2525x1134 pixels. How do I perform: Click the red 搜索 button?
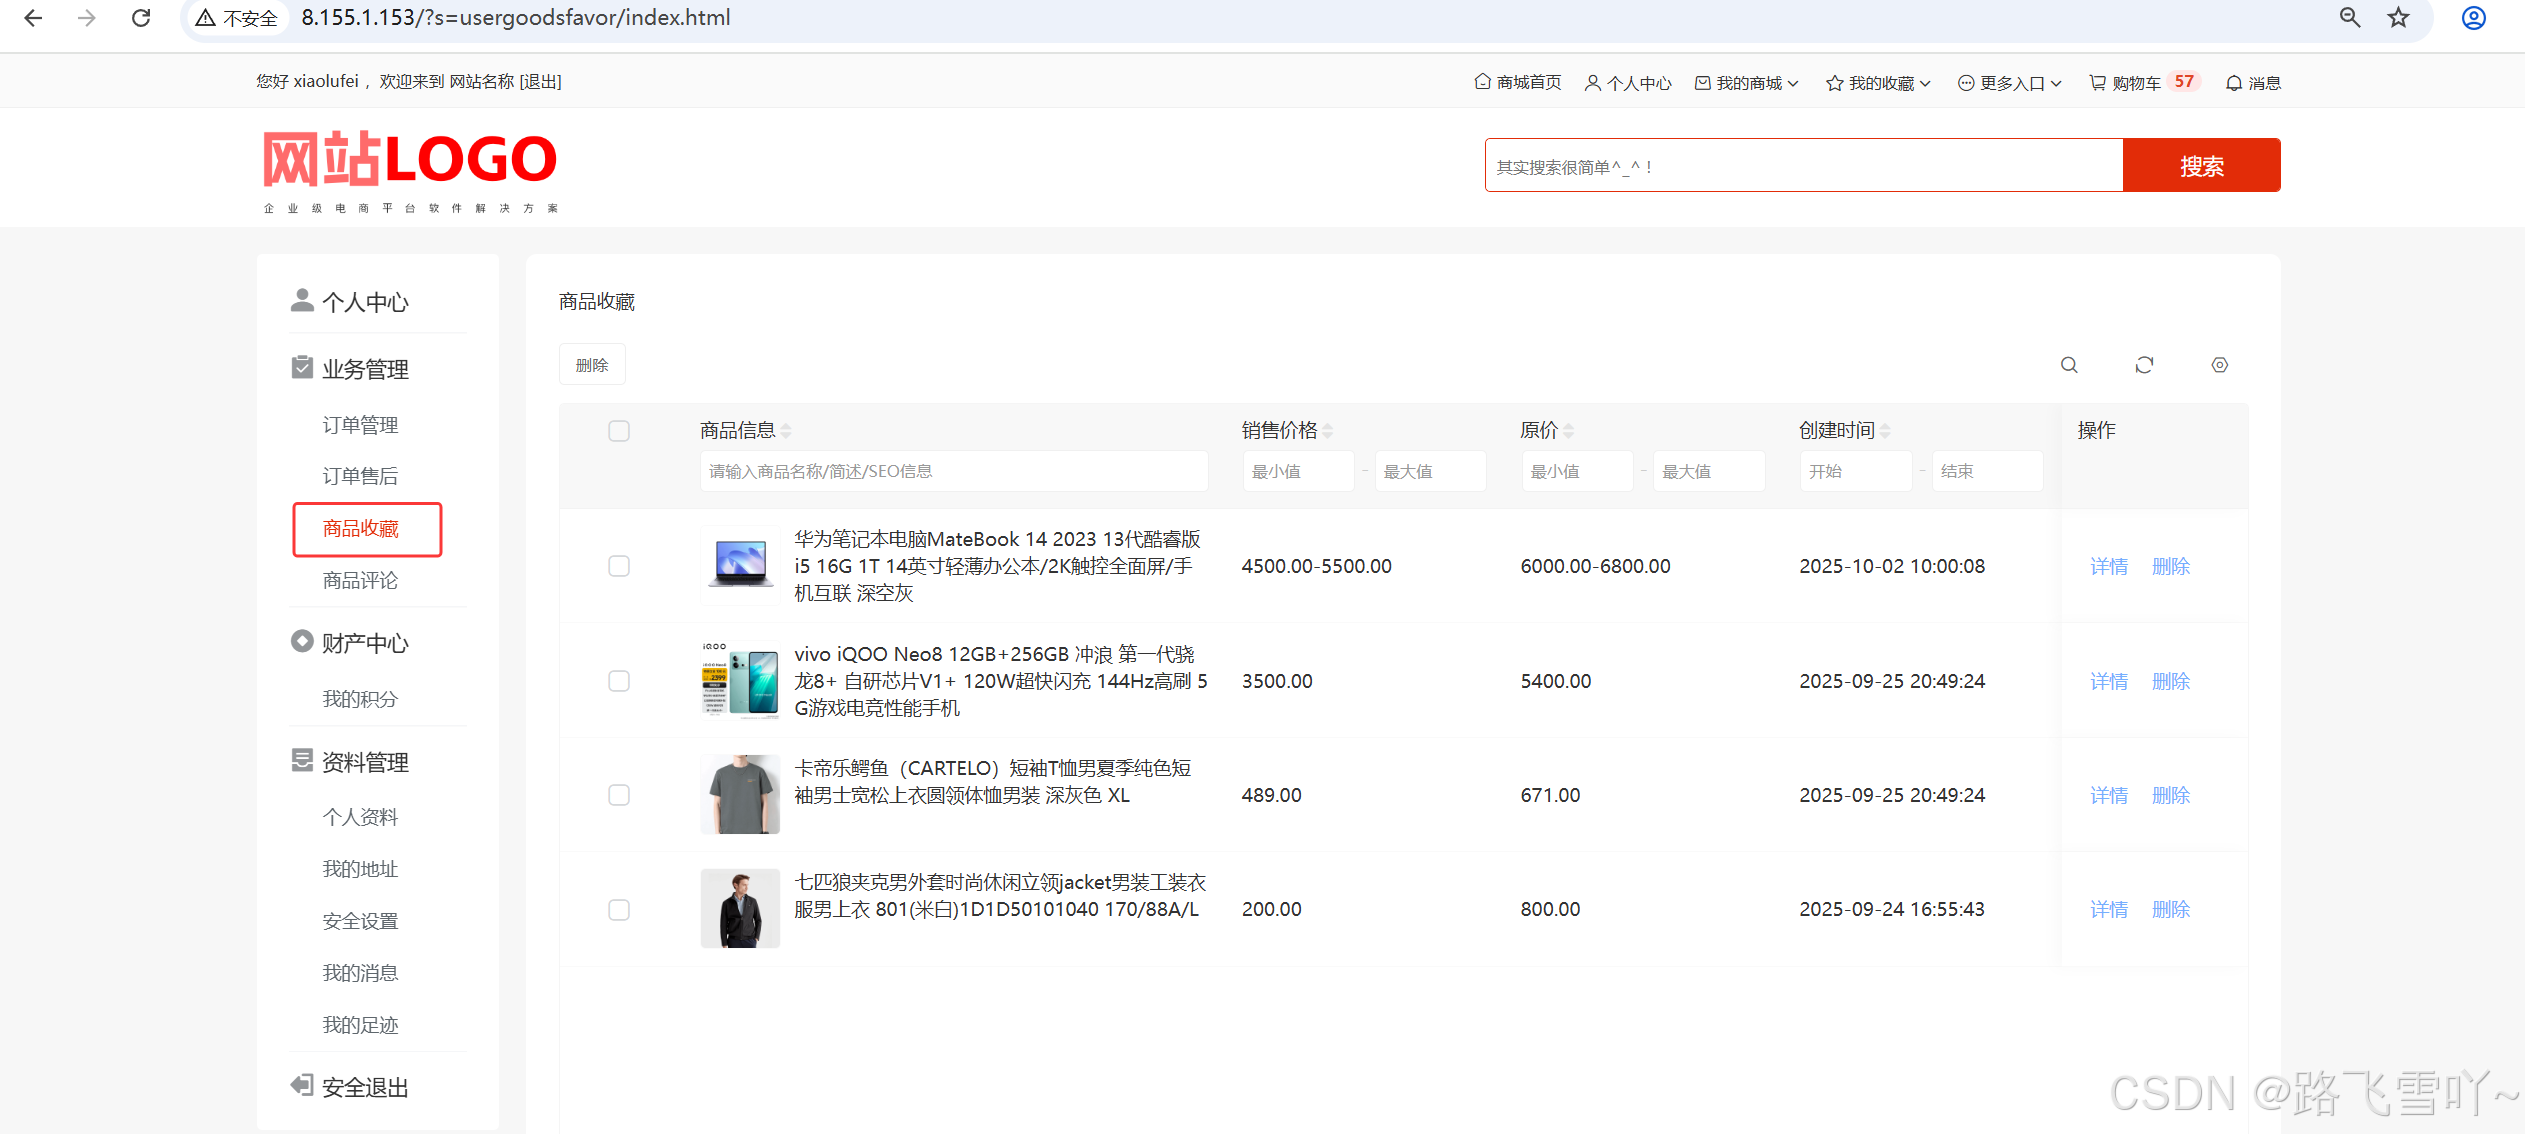(2201, 166)
